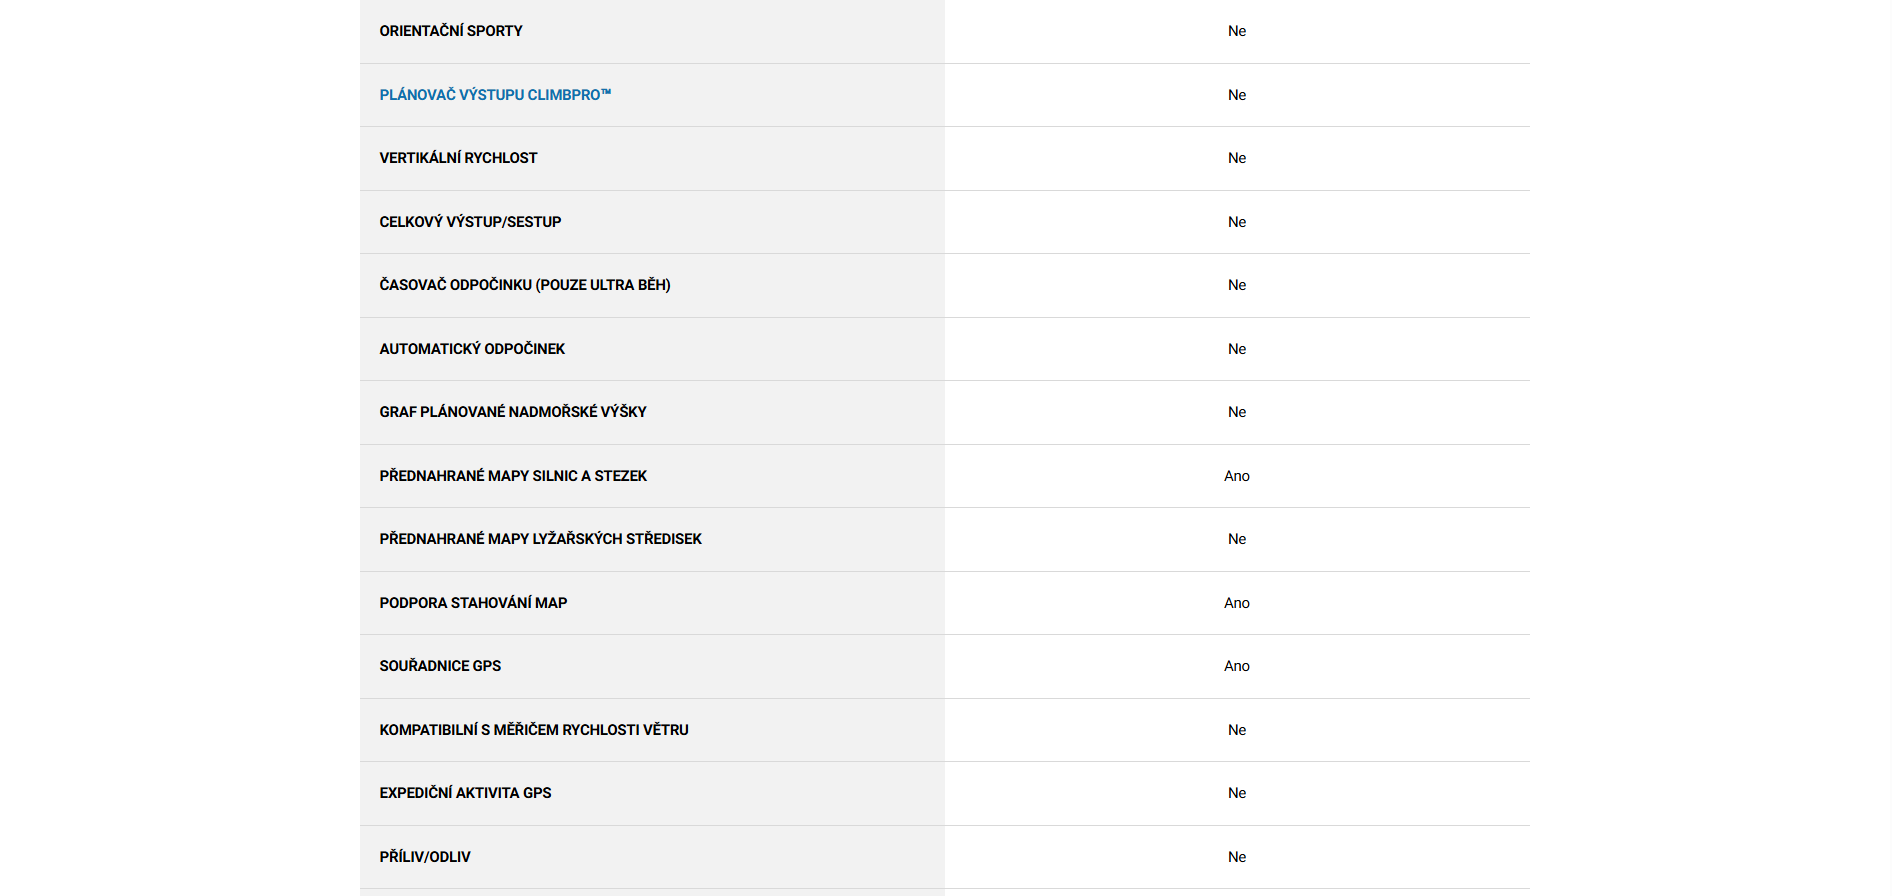Select Ano value beside Podpora stahování map

coord(1237,603)
